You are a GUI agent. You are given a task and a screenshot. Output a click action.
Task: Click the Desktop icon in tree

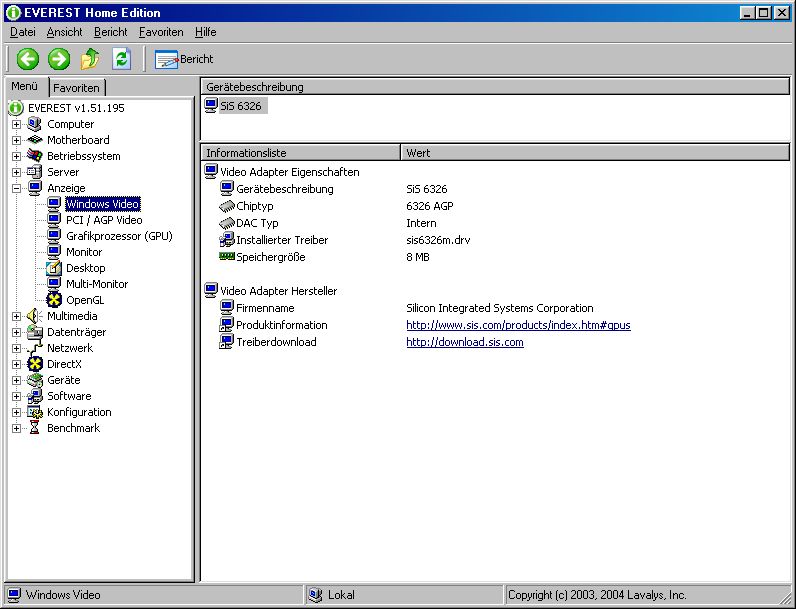coord(54,268)
